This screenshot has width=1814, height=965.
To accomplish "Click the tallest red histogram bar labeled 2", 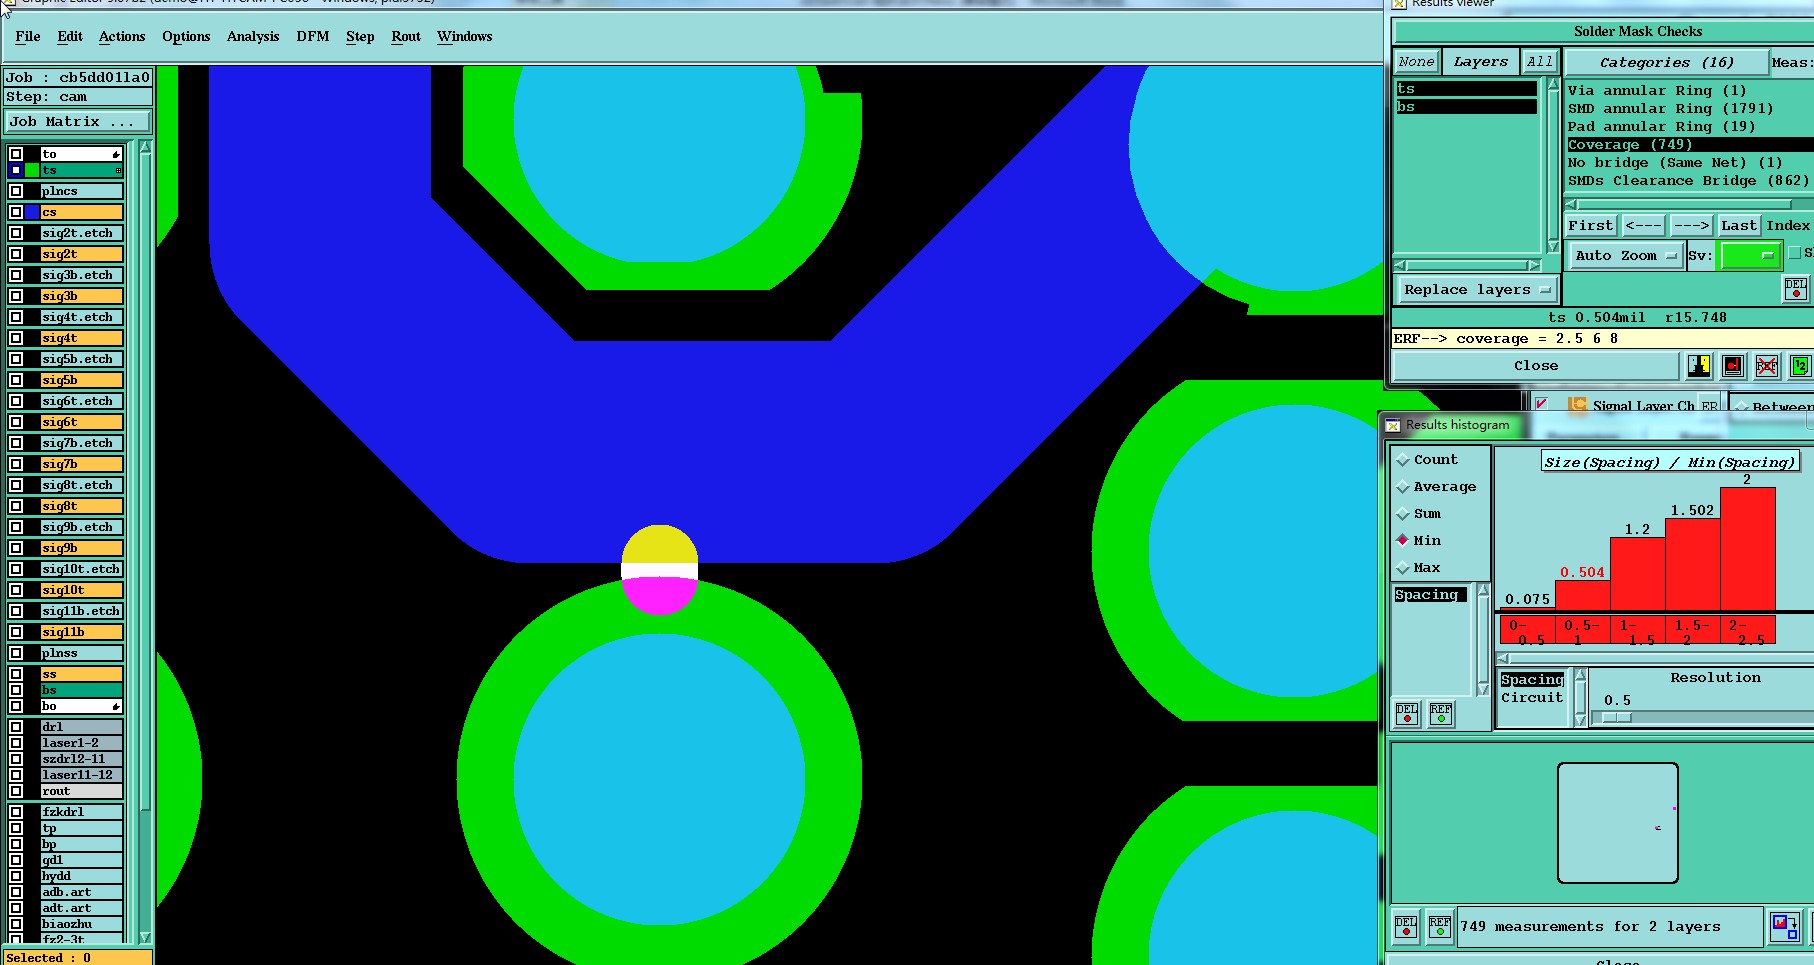I will [x=1747, y=548].
